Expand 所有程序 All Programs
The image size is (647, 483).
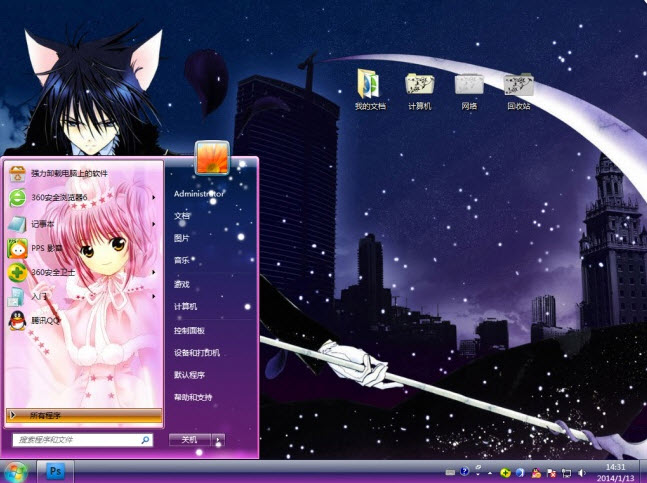click(84, 415)
